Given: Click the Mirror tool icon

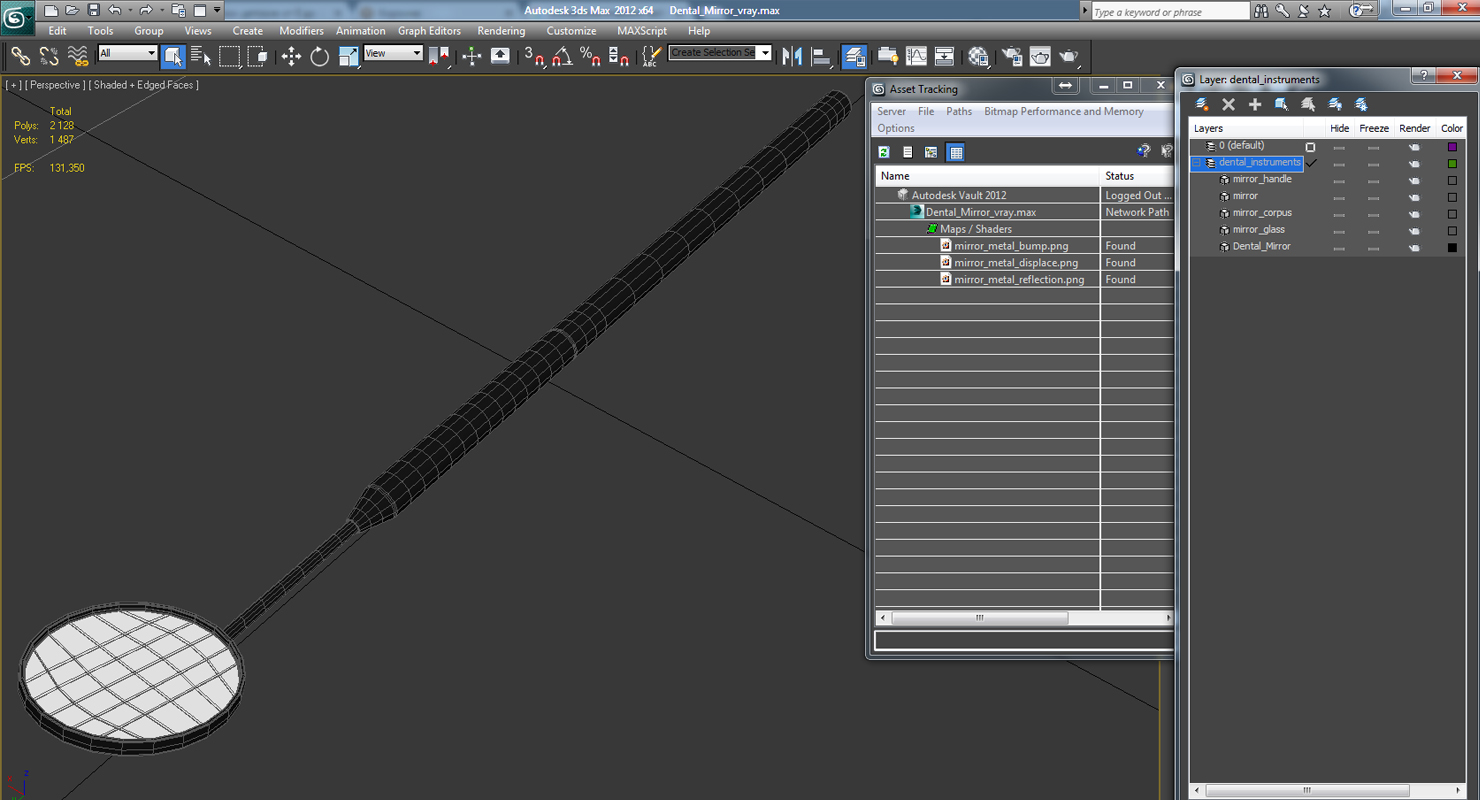Looking at the screenshot, I should pyautogui.click(x=792, y=57).
